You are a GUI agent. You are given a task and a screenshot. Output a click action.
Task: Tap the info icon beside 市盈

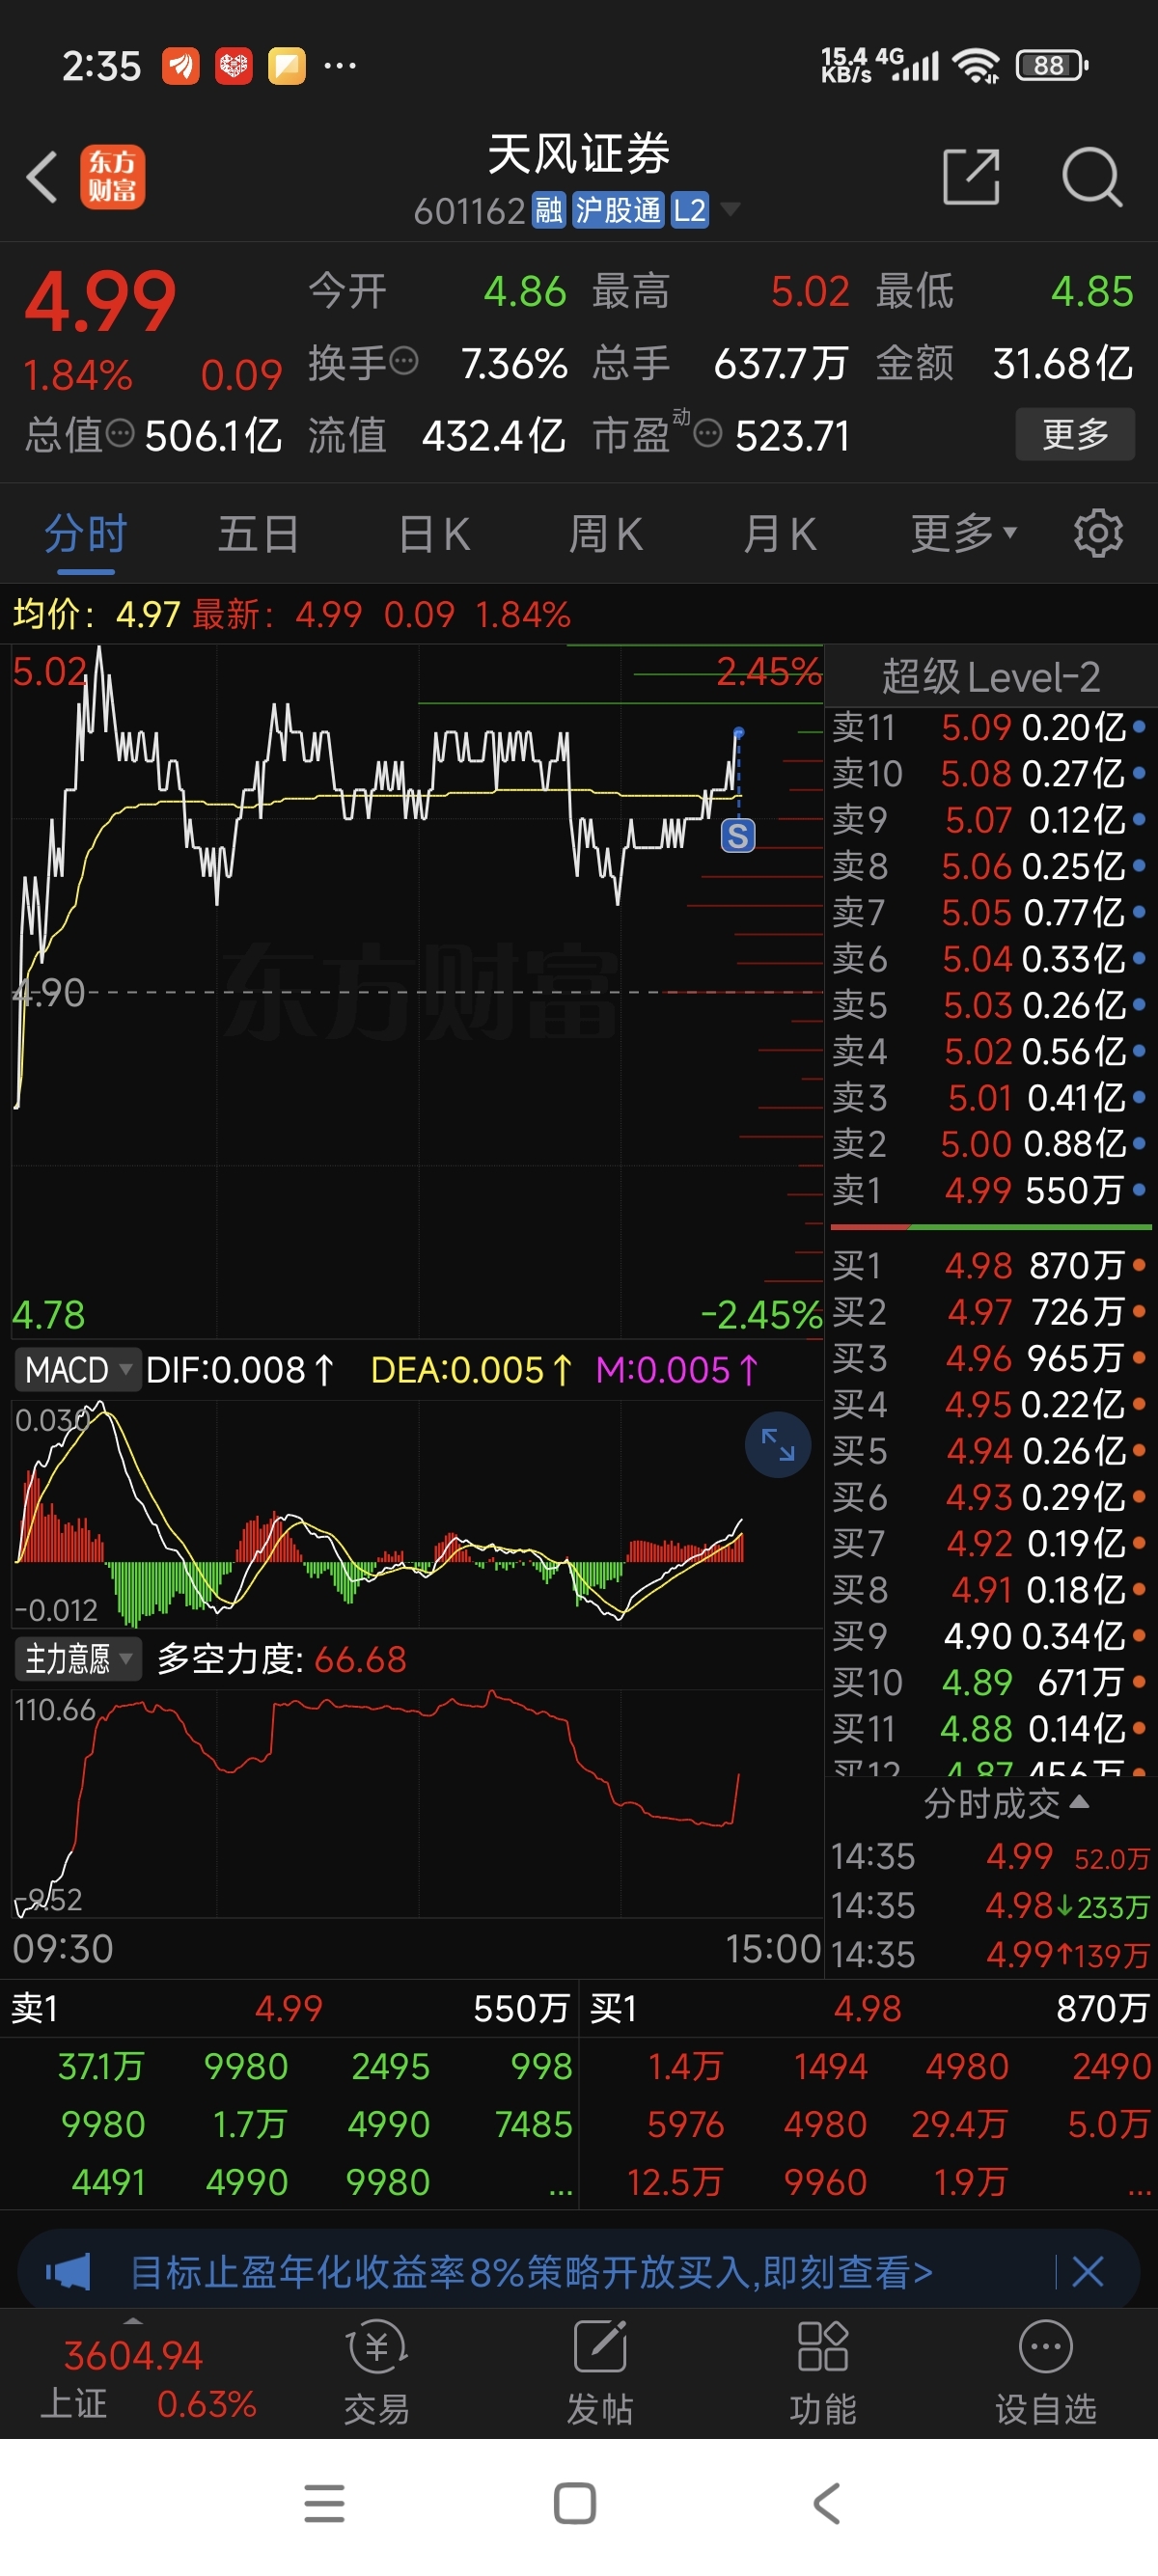pos(707,434)
